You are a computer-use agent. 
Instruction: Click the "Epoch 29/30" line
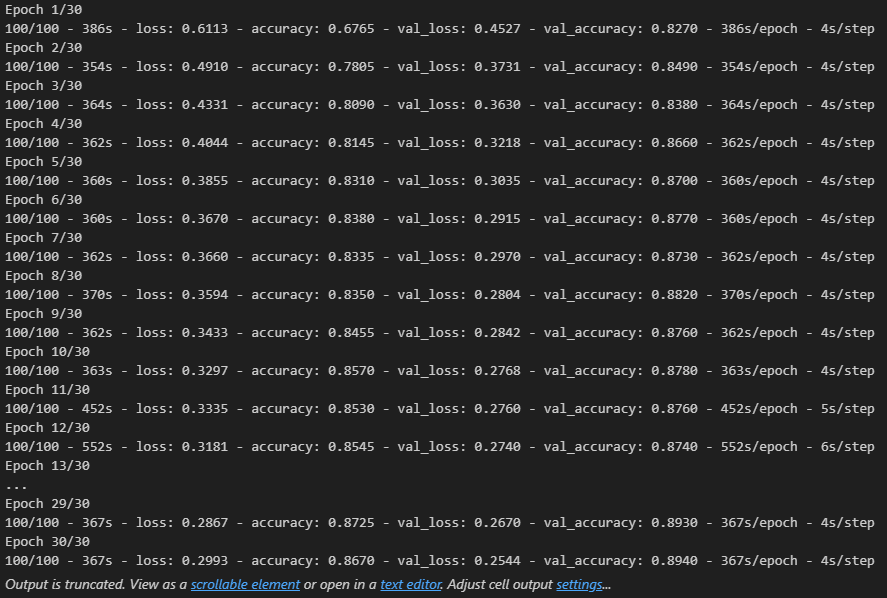pos(48,504)
